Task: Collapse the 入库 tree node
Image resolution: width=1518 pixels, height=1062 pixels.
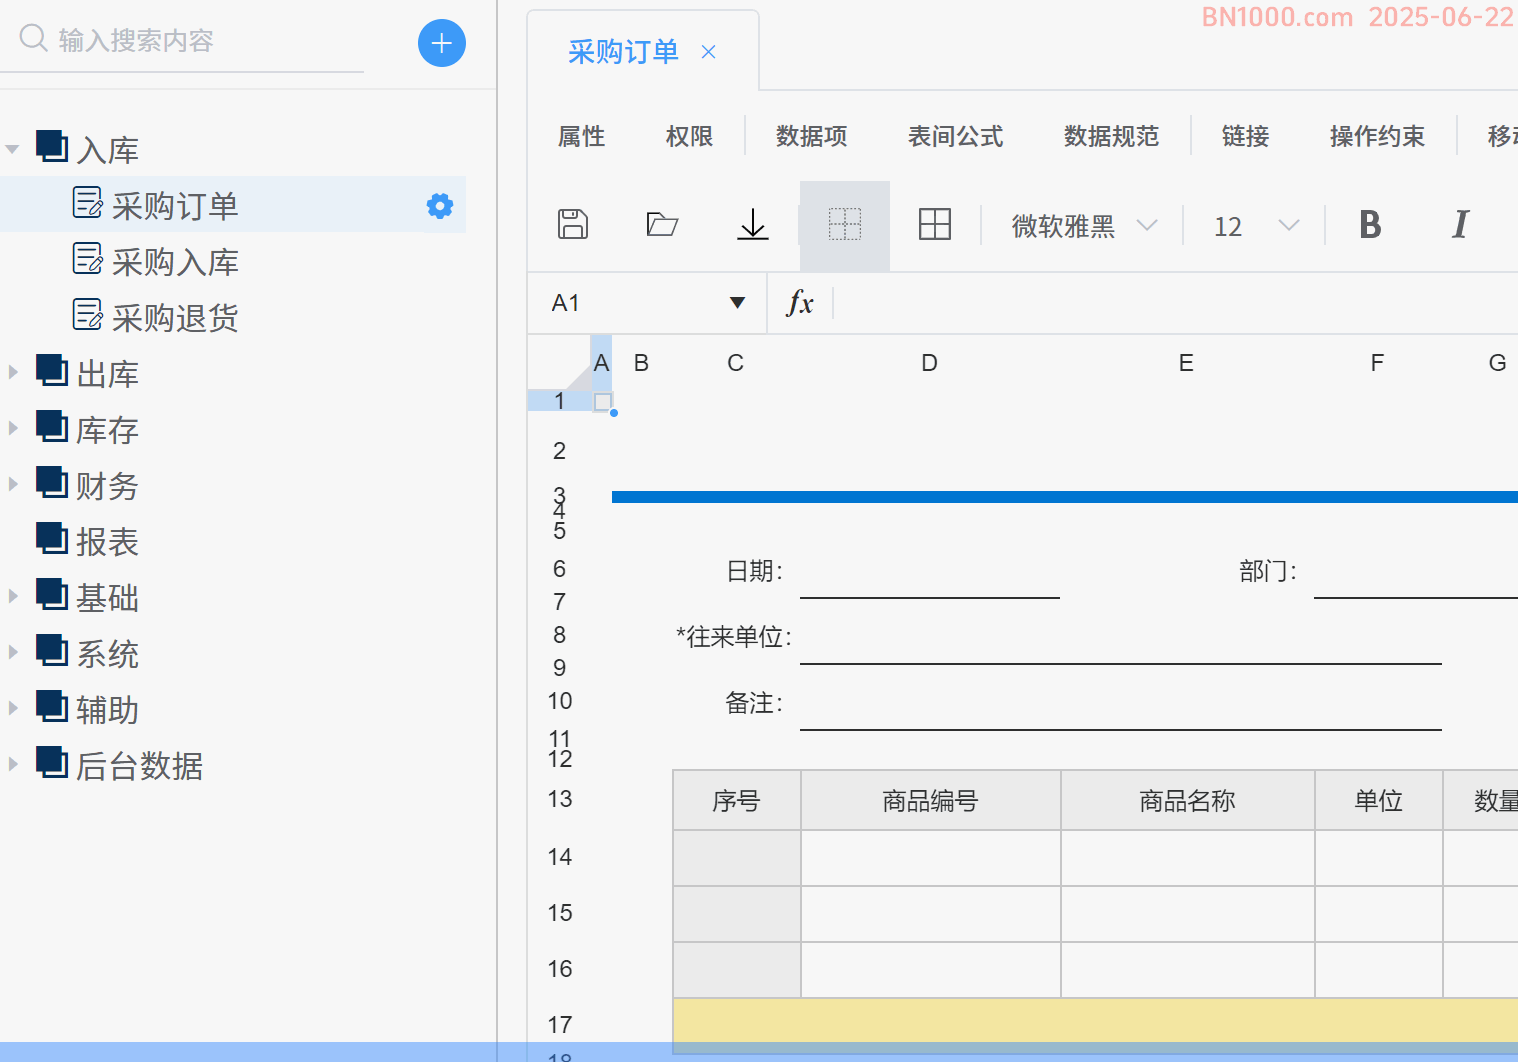Action: click(x=13, y=149)
